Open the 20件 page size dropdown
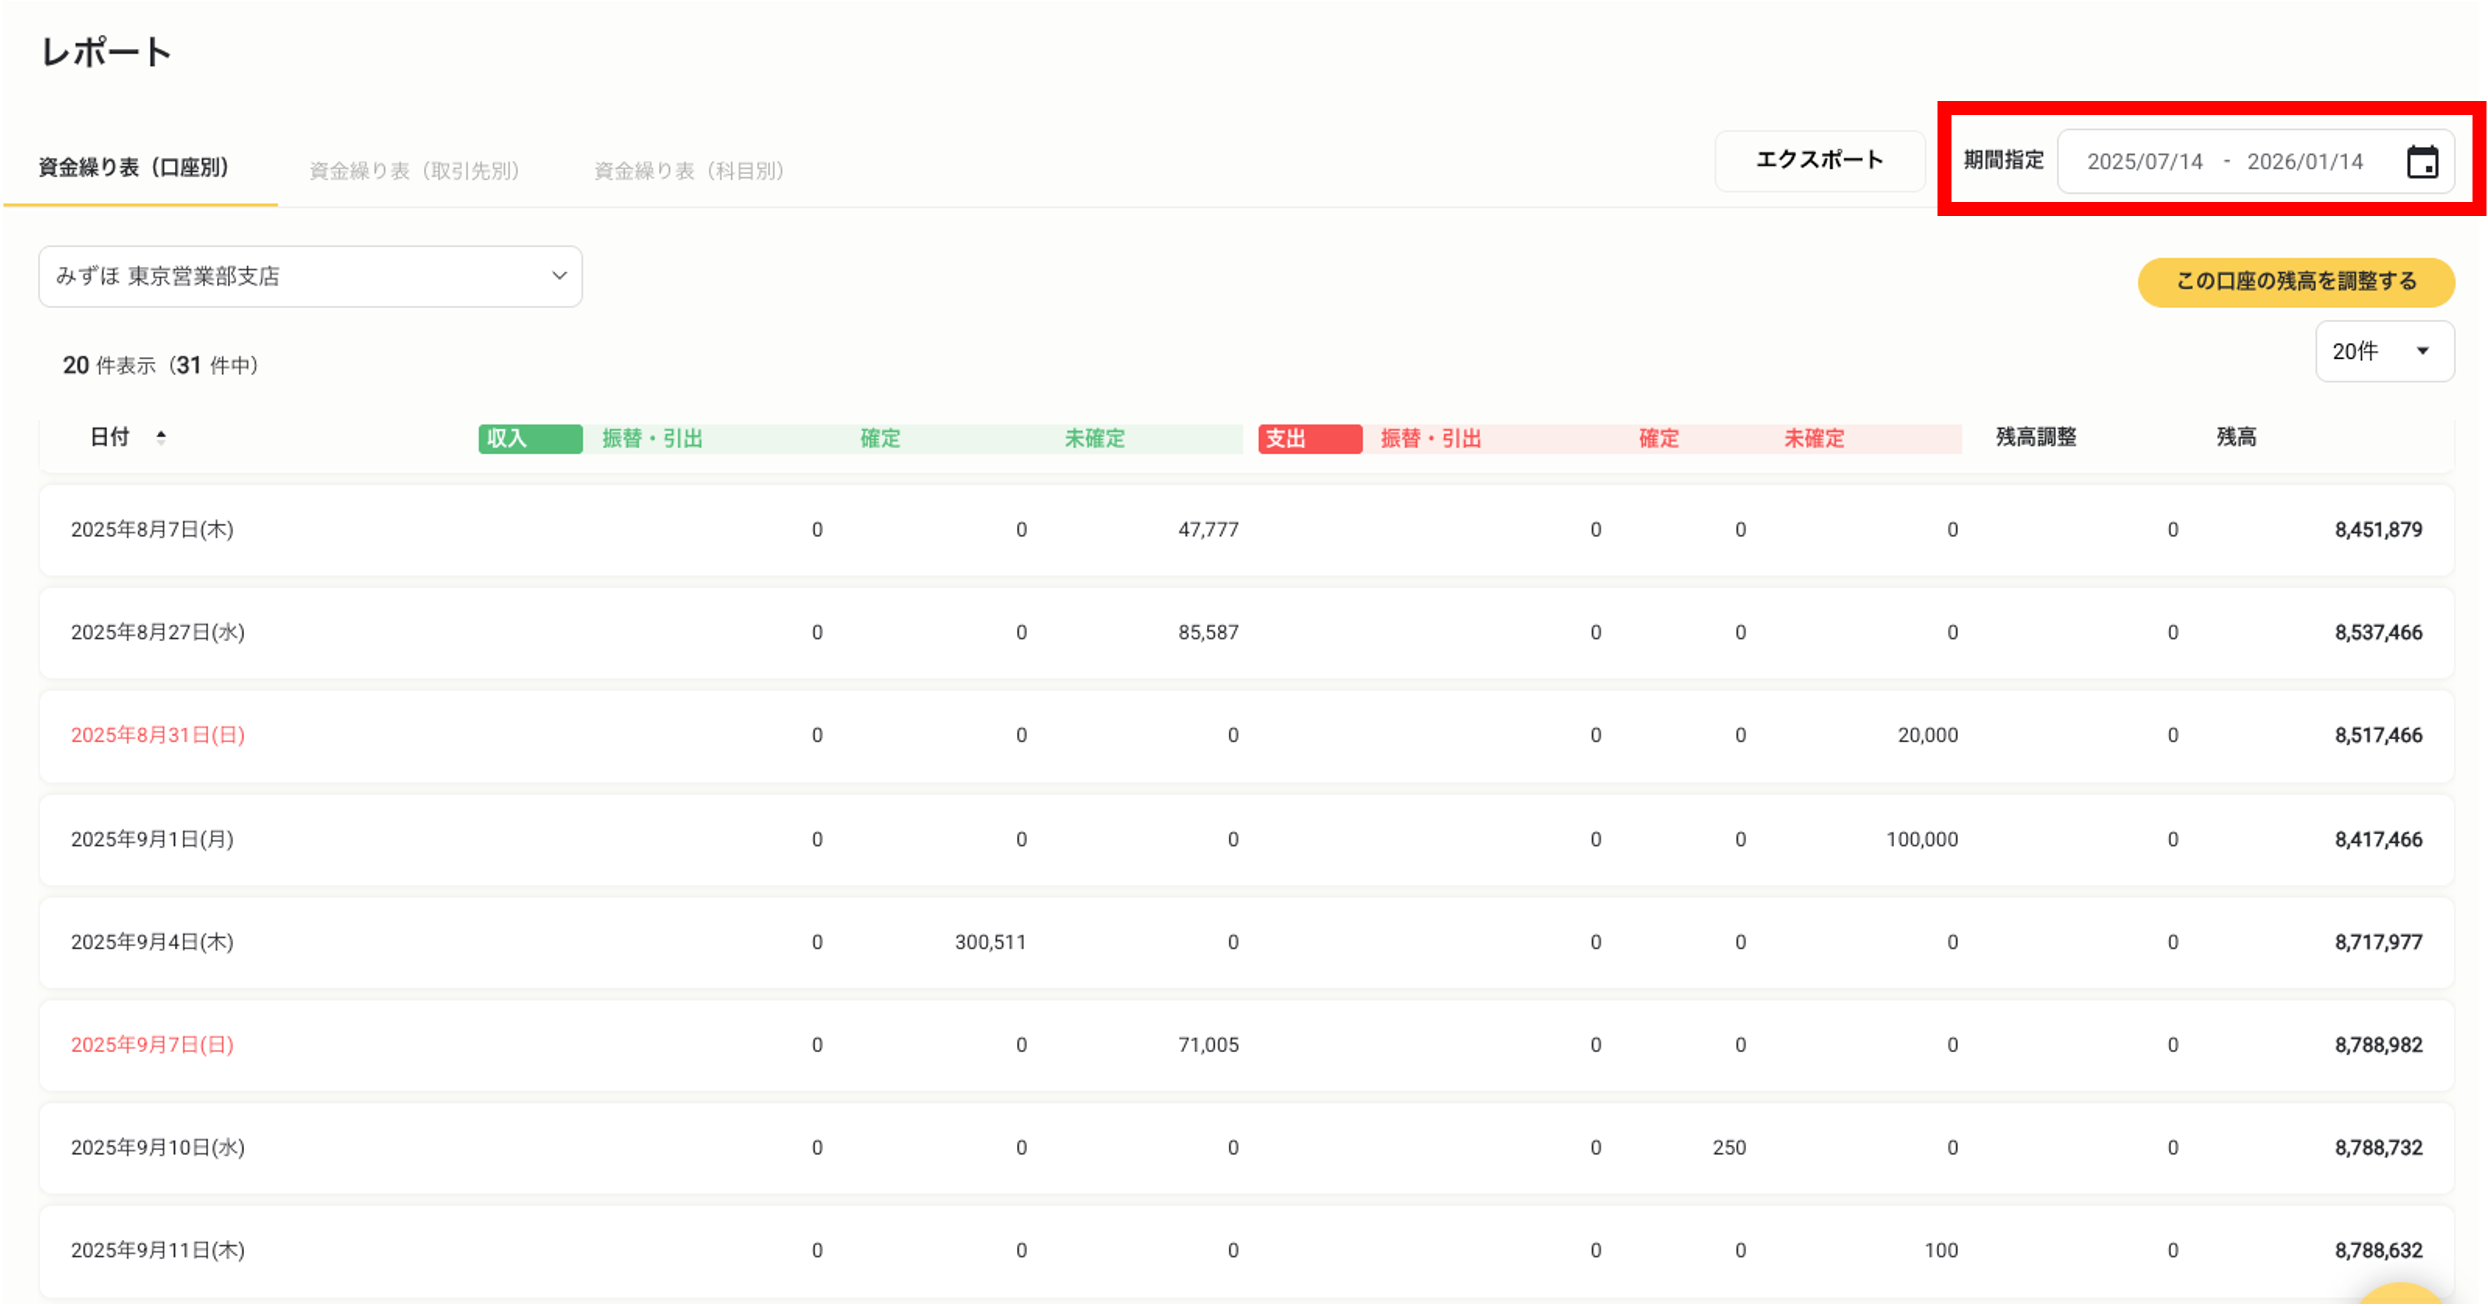 [x=2383, y=352]
